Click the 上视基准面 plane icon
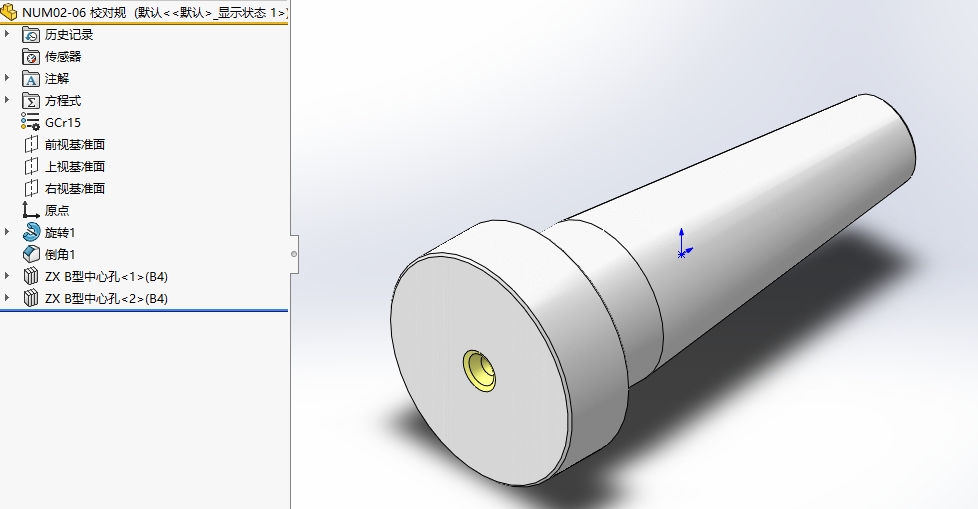 point(31,167)
